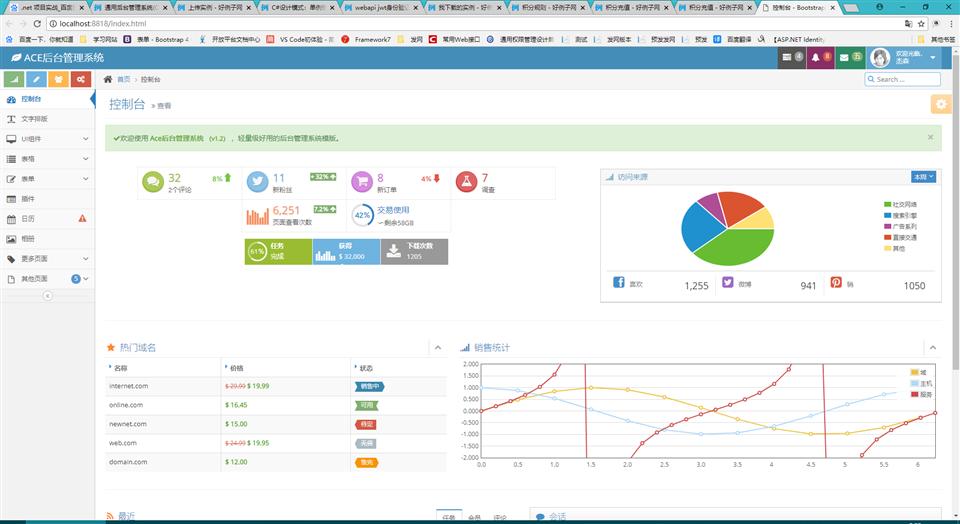Open the green envelope messages icon
This screenshot has height=524, width=960.
pos(849,57)
